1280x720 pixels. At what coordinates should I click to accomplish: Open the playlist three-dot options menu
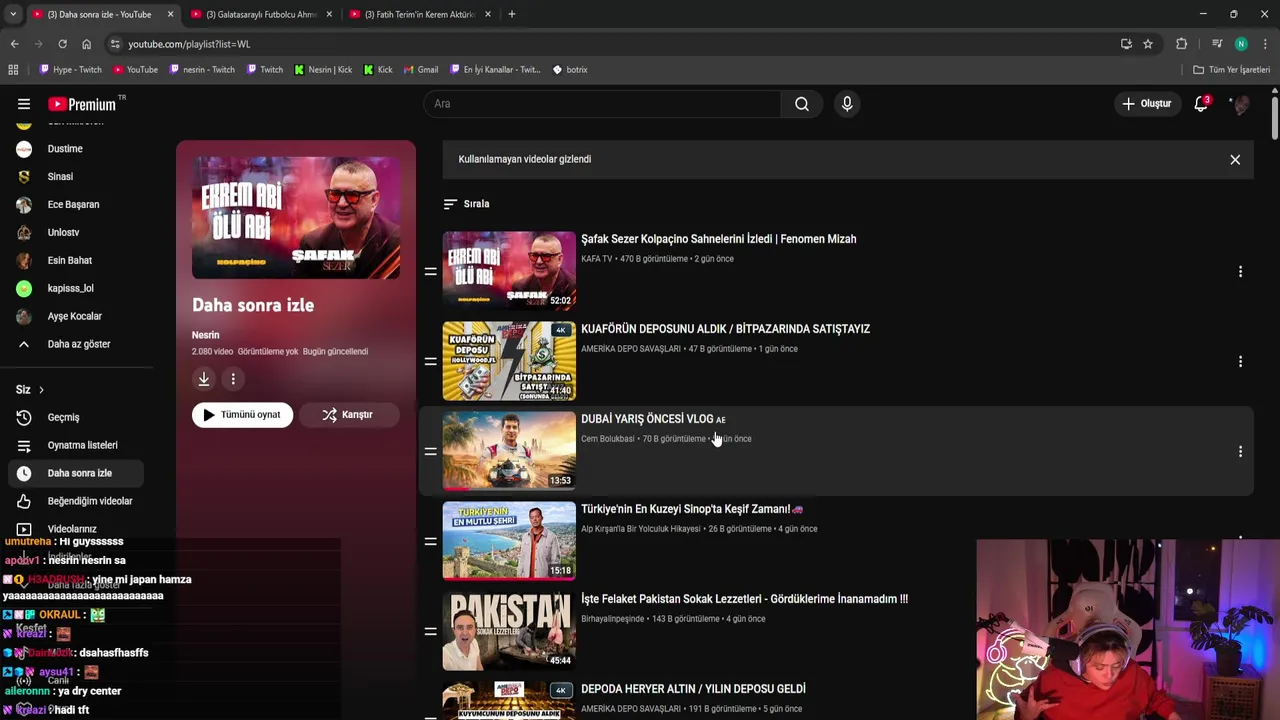pyautogui.click(x=233, y=379)
